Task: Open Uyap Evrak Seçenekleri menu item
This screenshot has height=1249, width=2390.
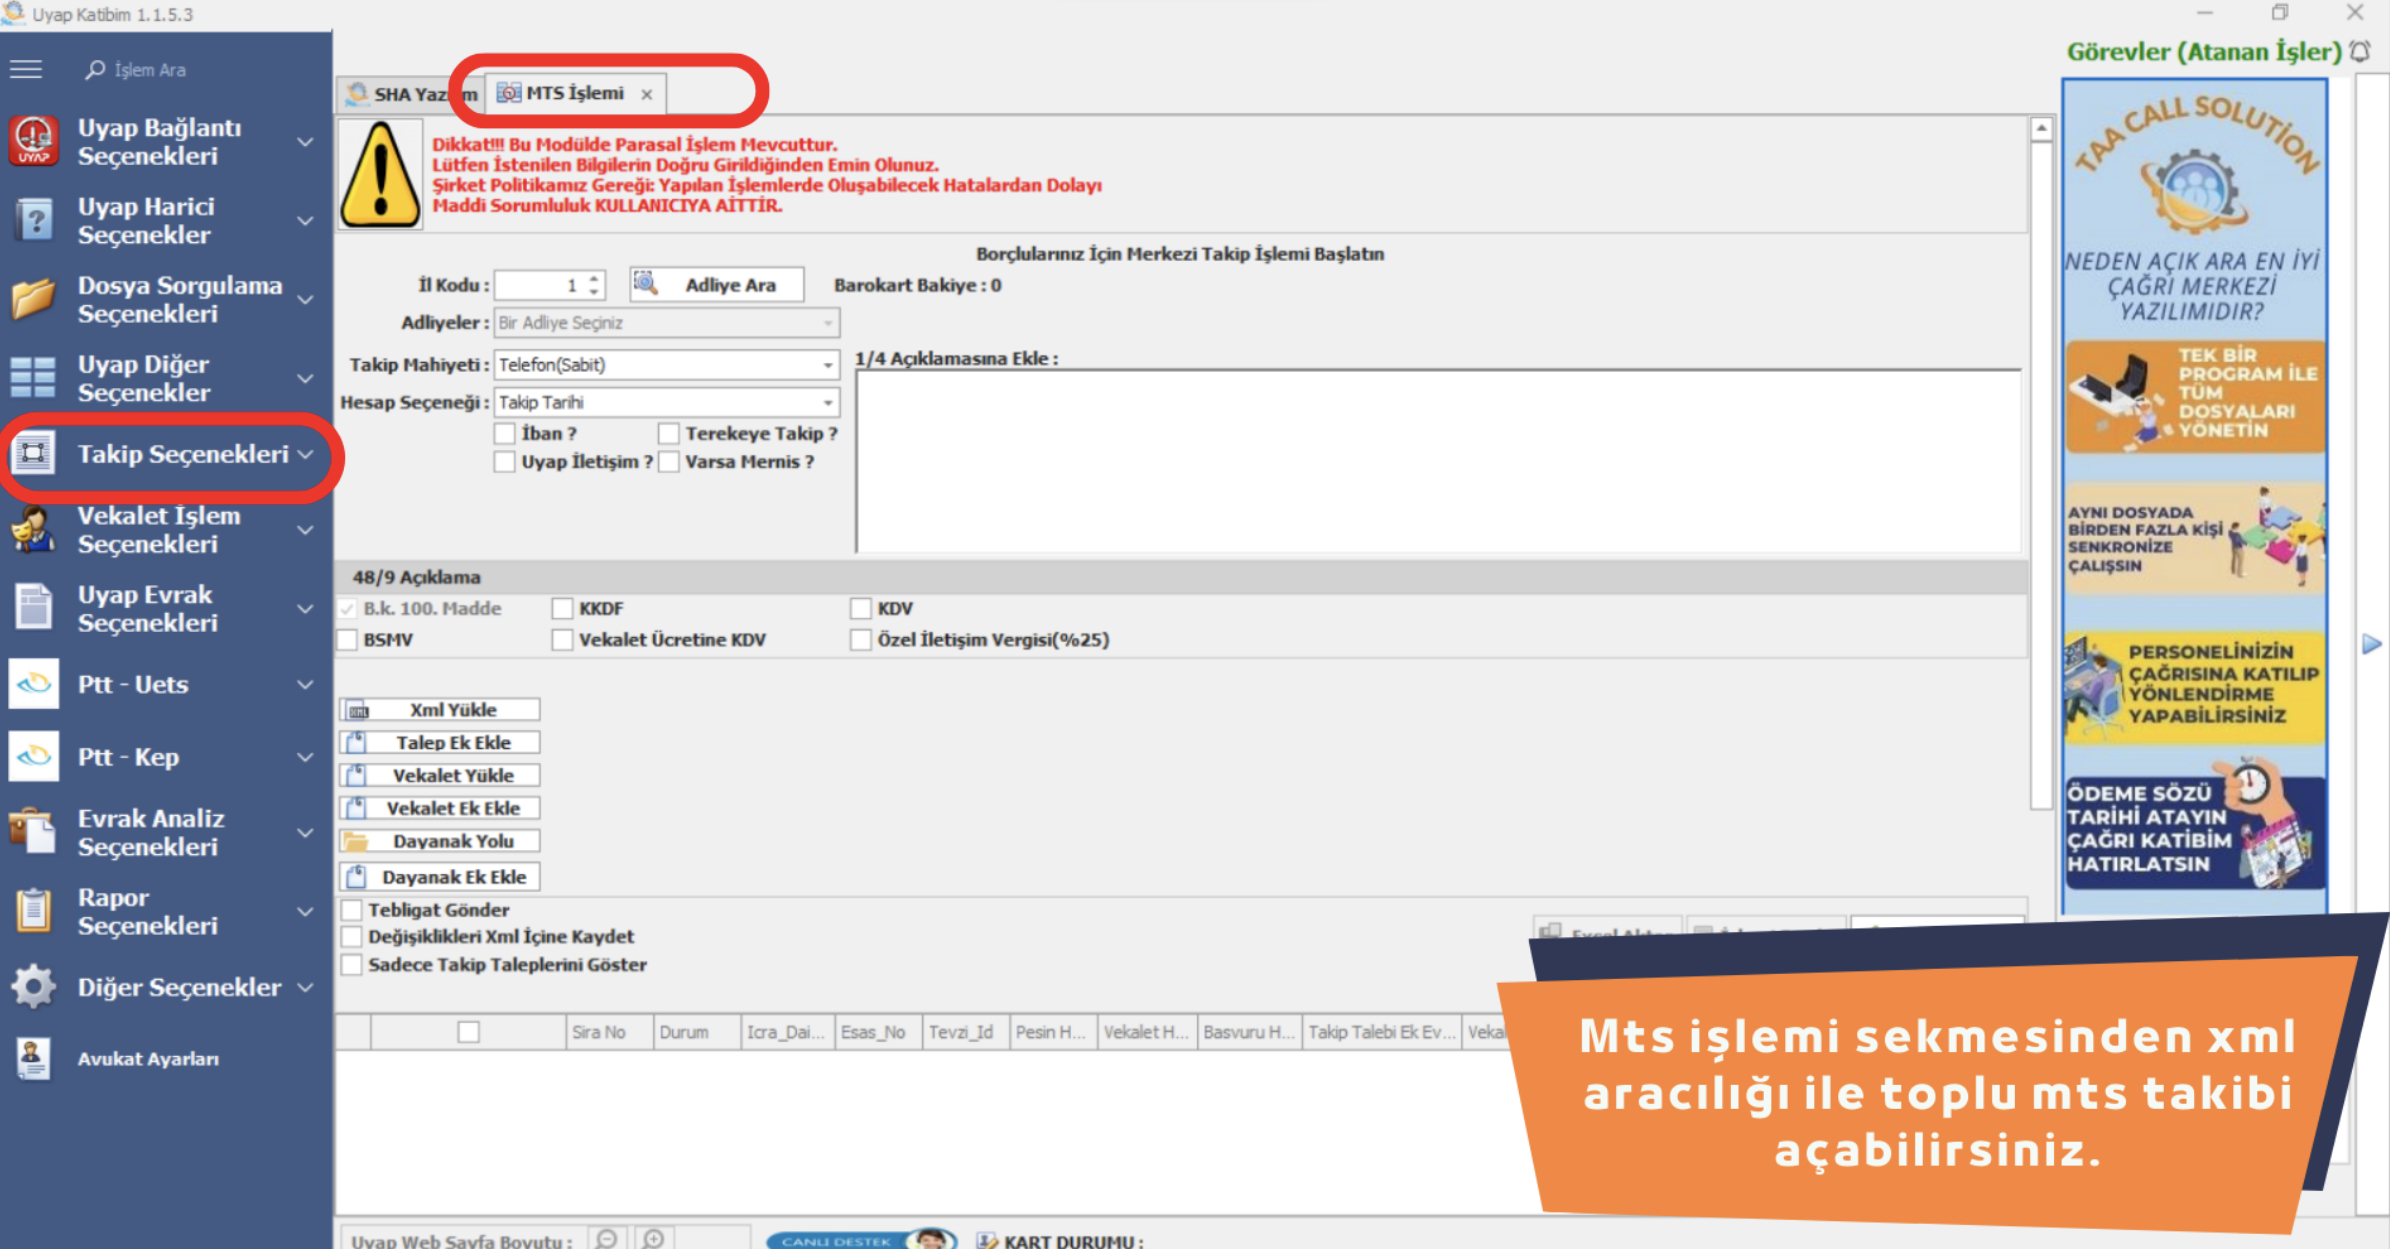Action: (165, 608)
